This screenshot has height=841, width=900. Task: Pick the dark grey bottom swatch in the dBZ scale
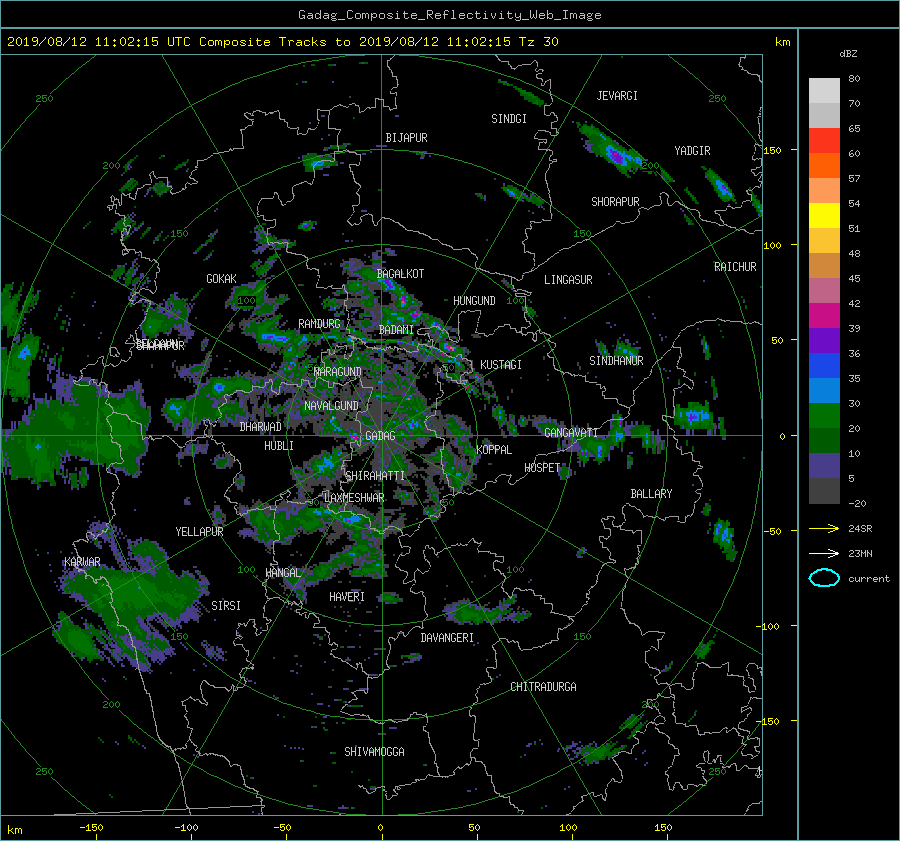pos(824,491)
